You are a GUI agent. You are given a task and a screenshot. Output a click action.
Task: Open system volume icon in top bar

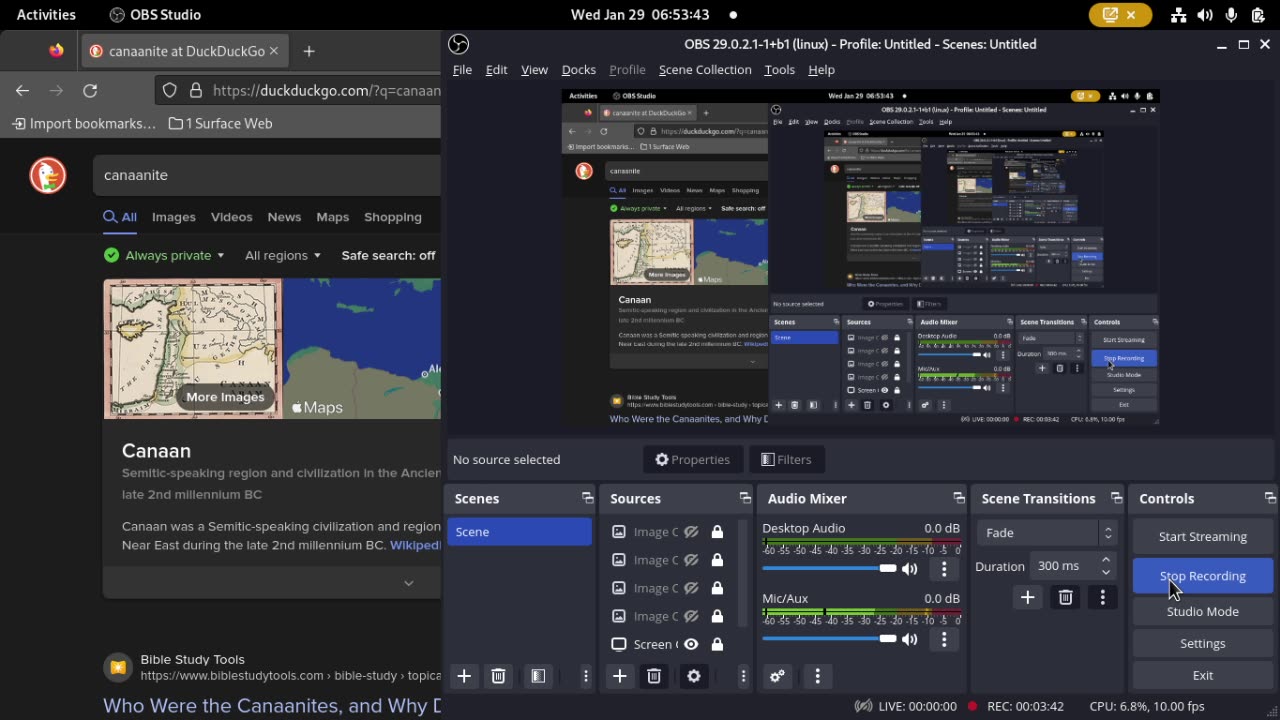[1205, 14]
